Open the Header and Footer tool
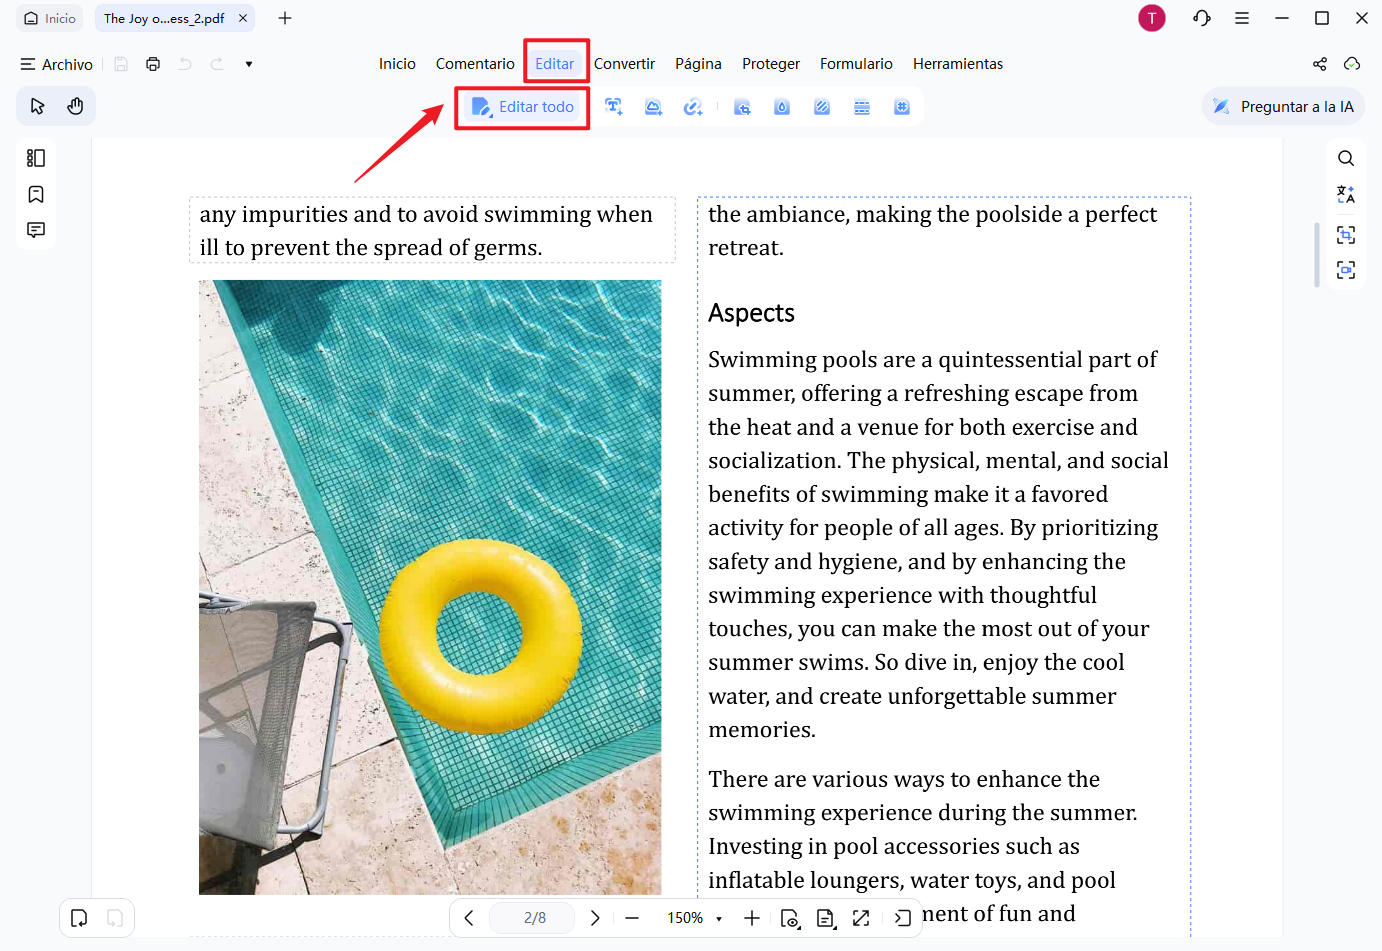 [862, 107]
